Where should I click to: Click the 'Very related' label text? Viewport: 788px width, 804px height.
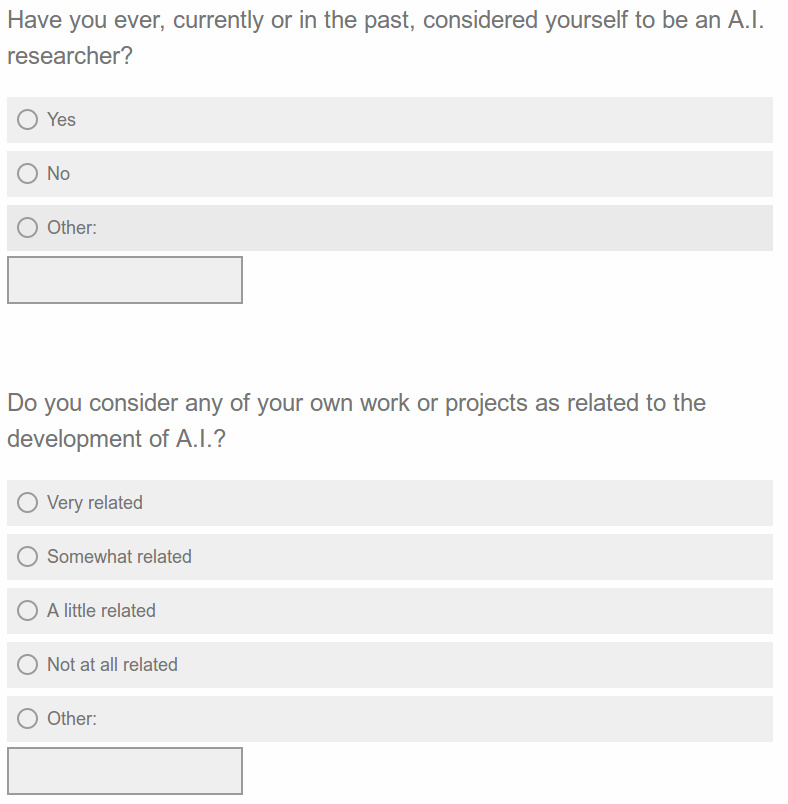95,503
